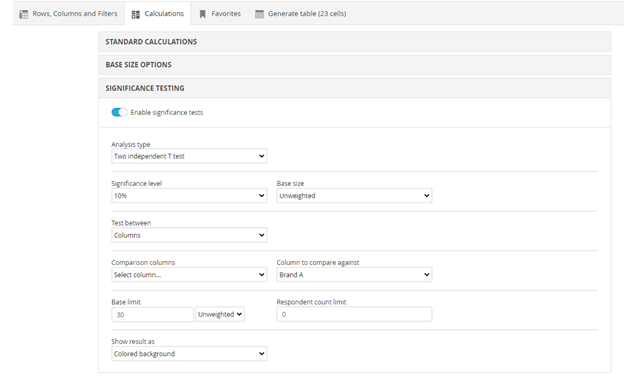This screenshot has width=624, height=376.
Task: Open the Analysis type dropdown
Action: [189, 156]
